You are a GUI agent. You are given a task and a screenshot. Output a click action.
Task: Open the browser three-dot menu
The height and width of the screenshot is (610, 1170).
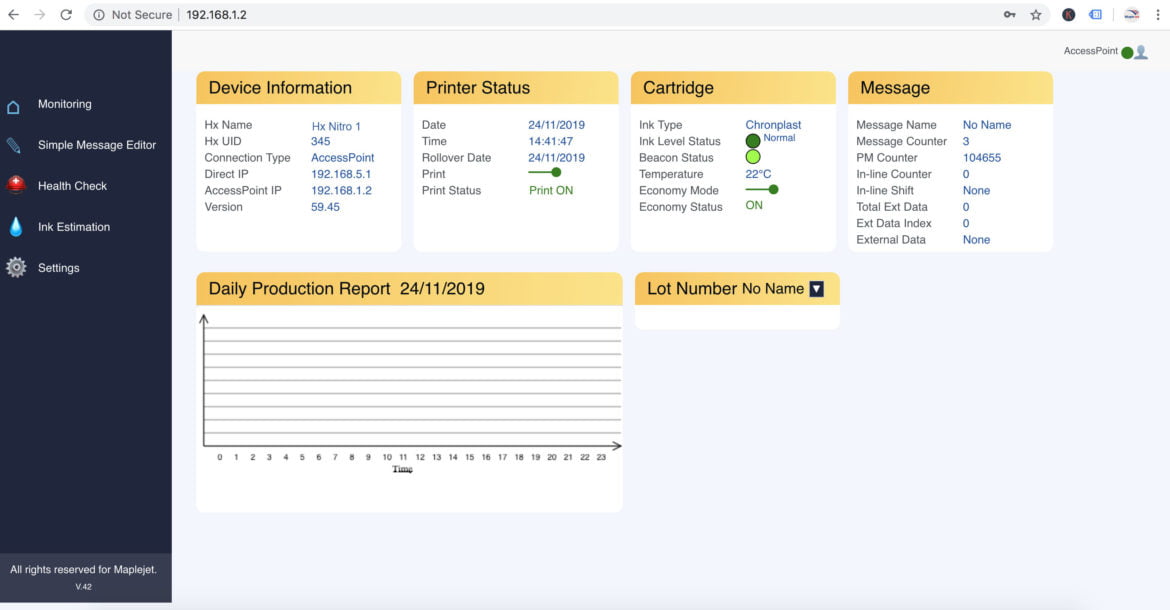pyautogui.click(x=1155, y=15)
